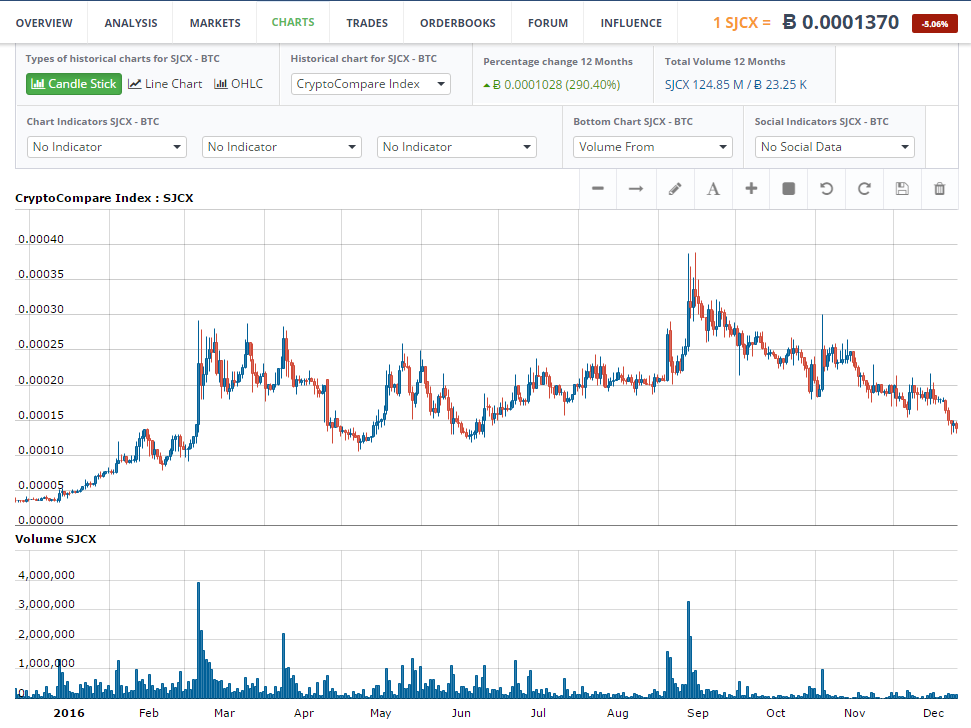971x728 pixels.
Task: Click the Overview tab link
Action: click(x=44, y=23)
